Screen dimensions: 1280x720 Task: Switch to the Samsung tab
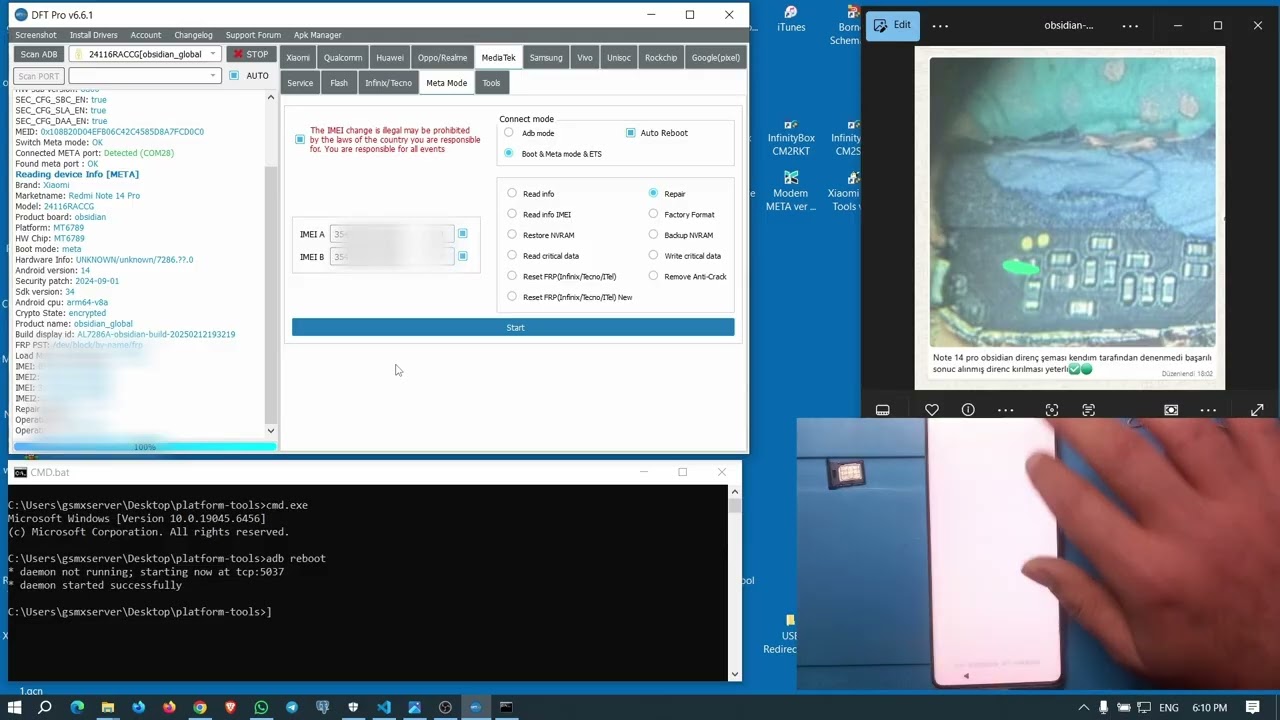[x=546, y=58]
